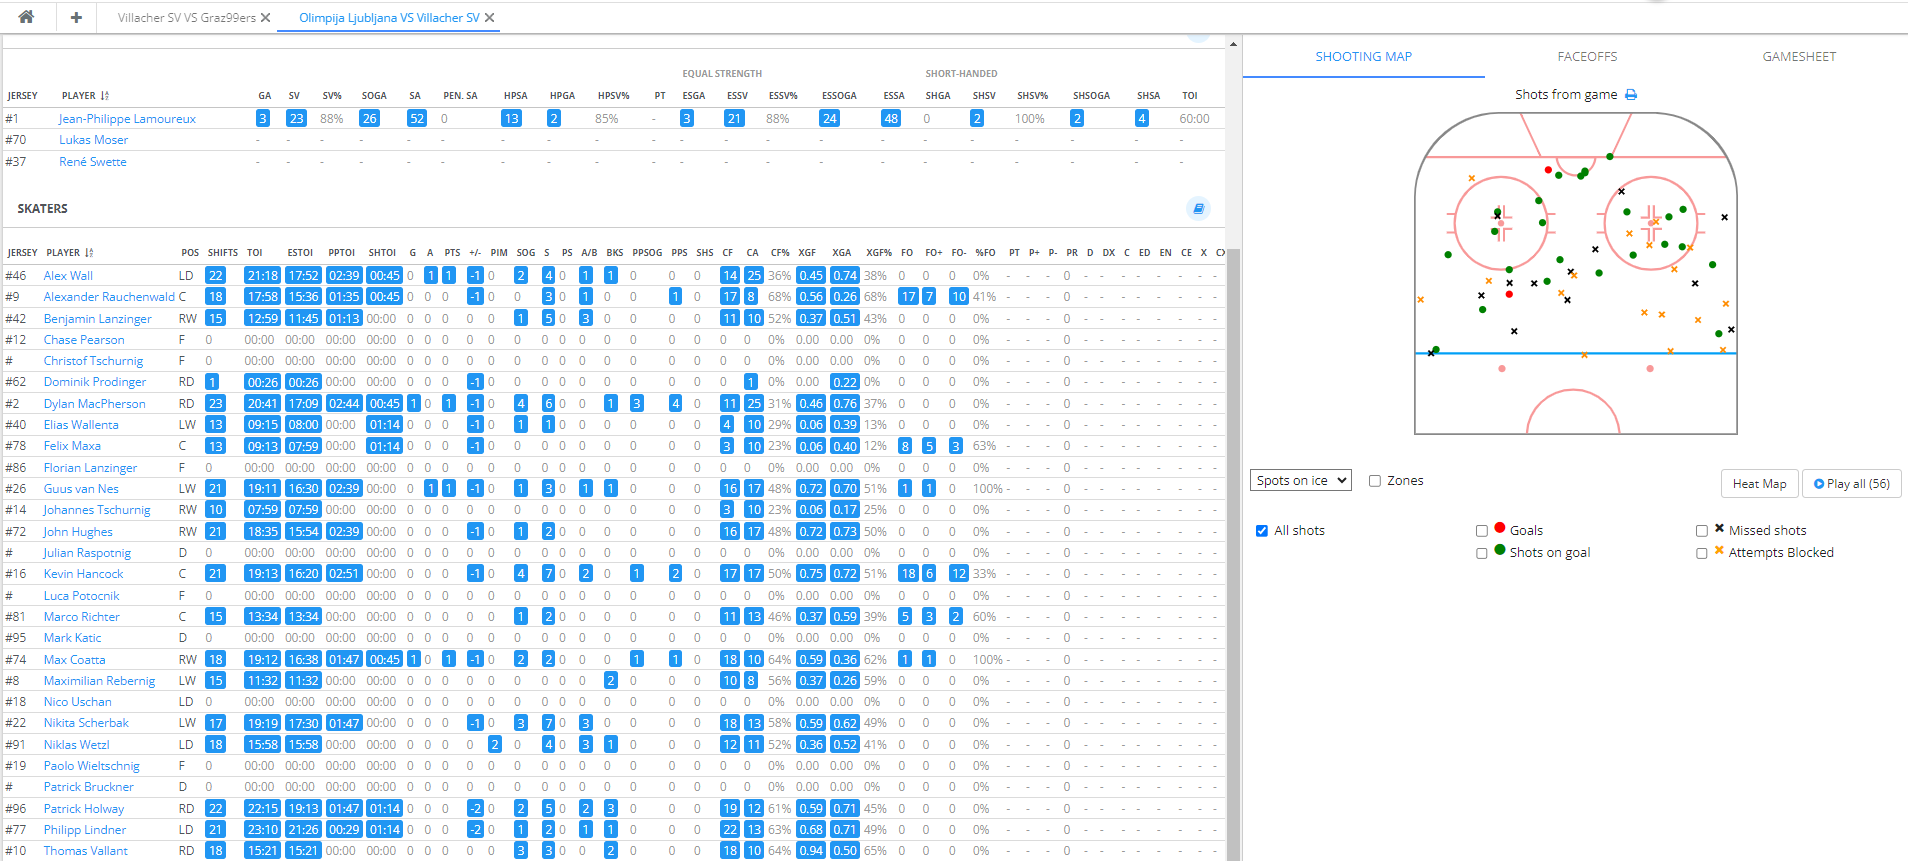This screenshot has height=861, width=1908.
Task: Enable the Zones checkbox
Action: (x=1375, y=481)
